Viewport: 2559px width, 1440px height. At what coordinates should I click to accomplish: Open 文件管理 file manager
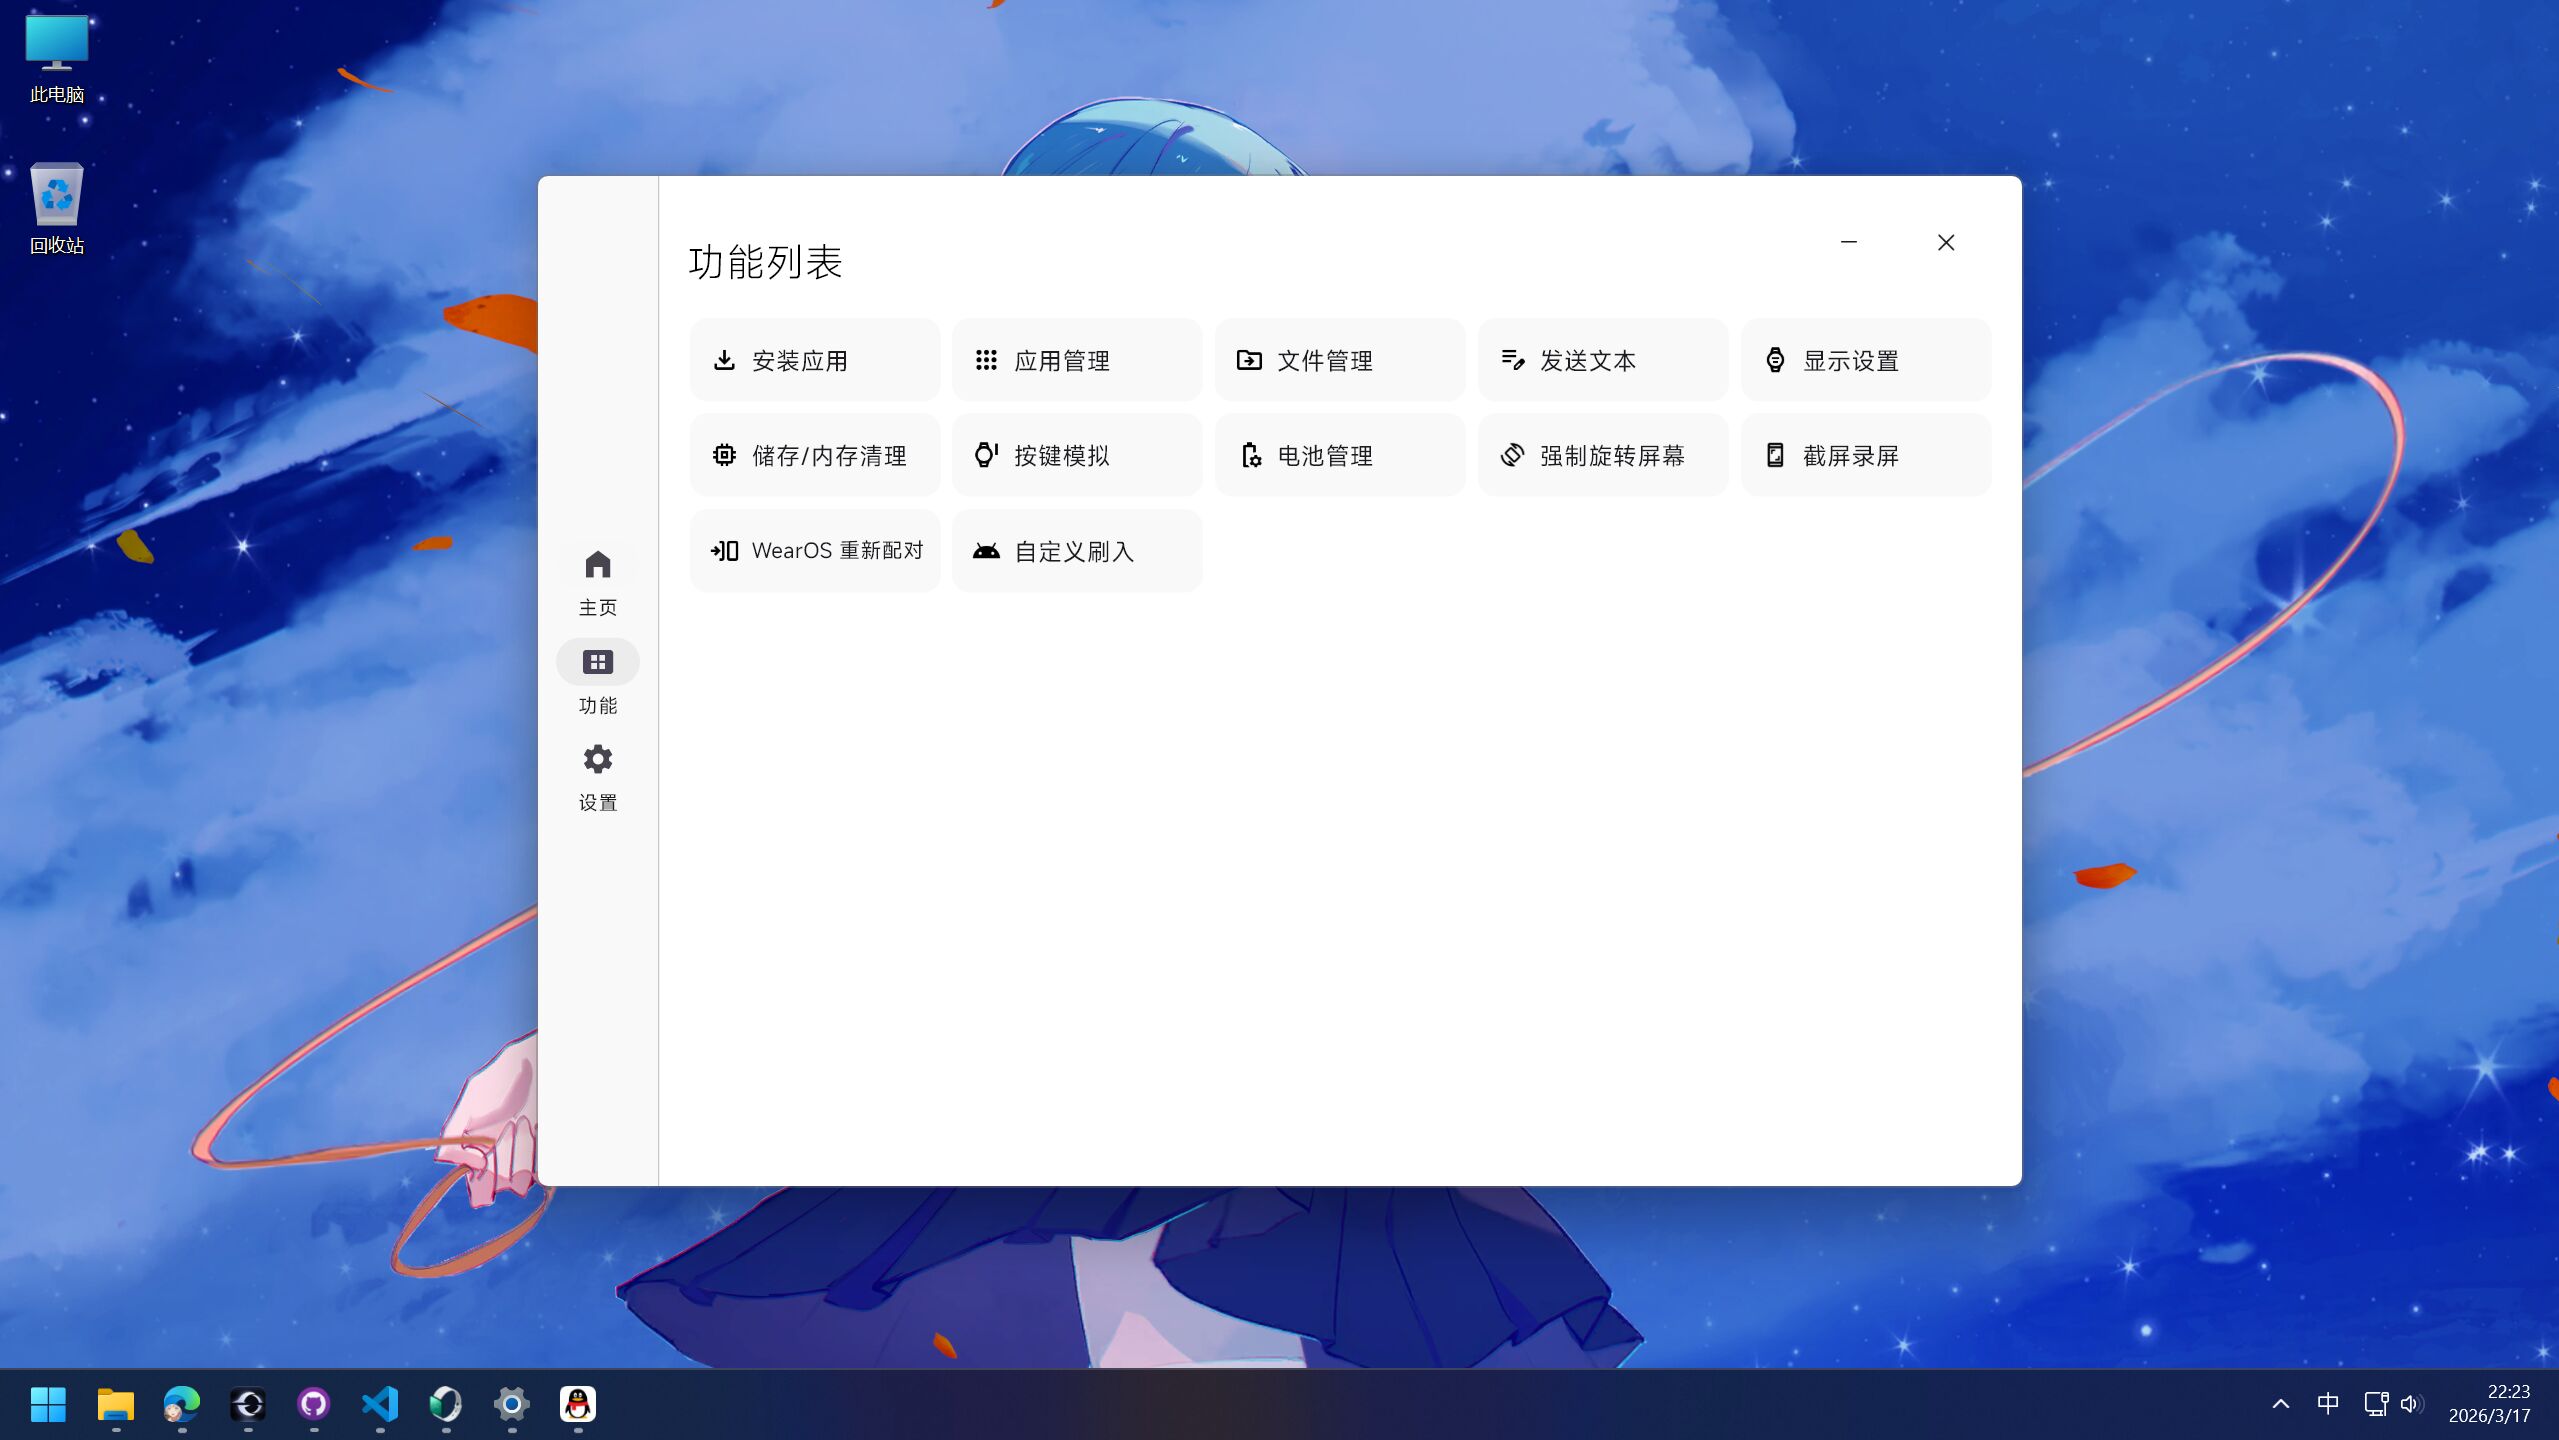click(x=1339, y=360)
